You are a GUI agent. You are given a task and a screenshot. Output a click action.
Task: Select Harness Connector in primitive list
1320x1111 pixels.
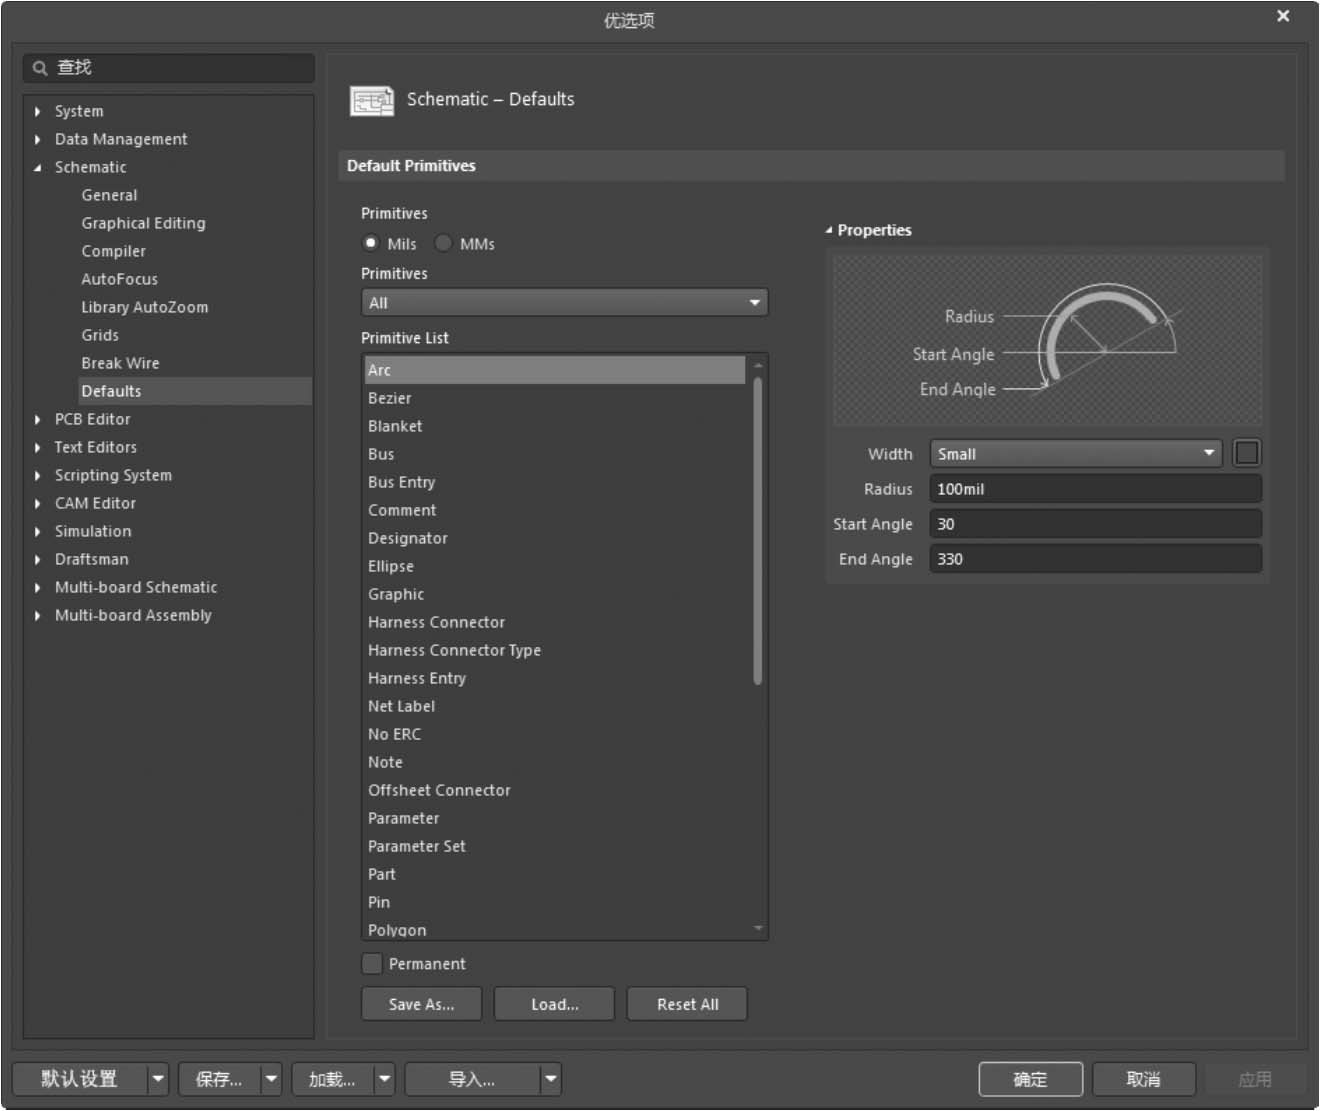[x=436, y=622]
